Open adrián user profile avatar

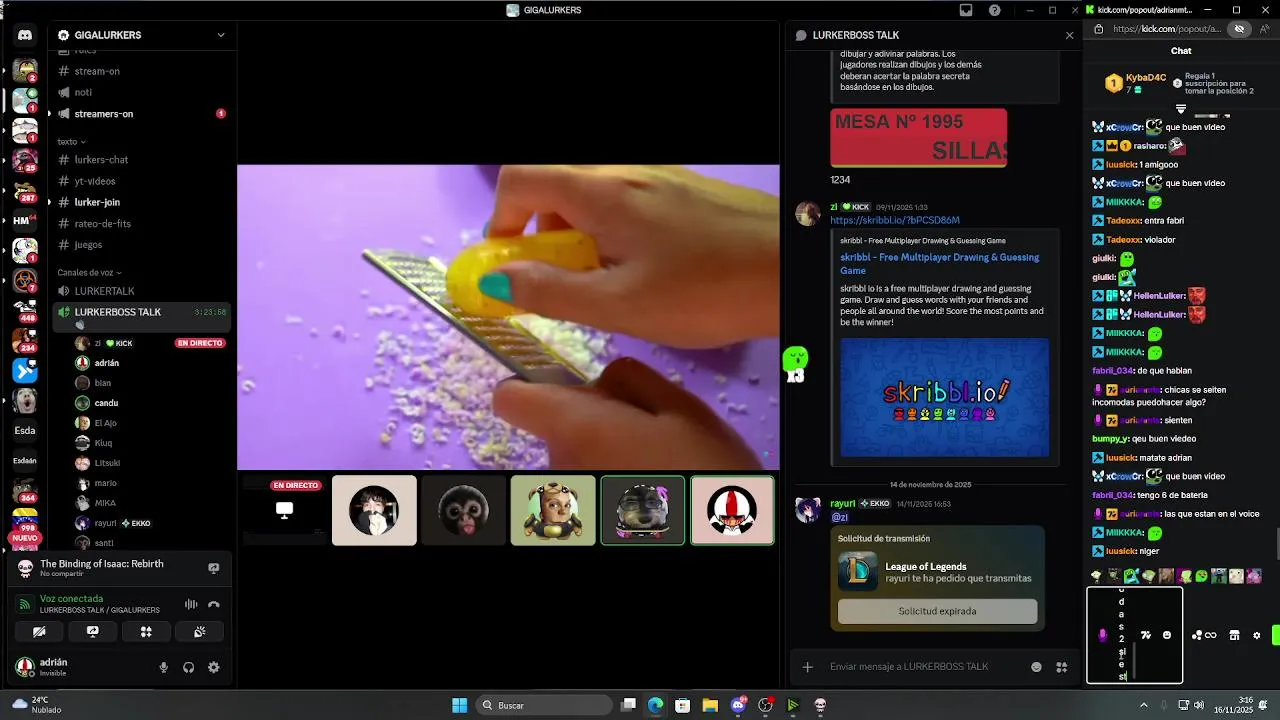point(25,666)
